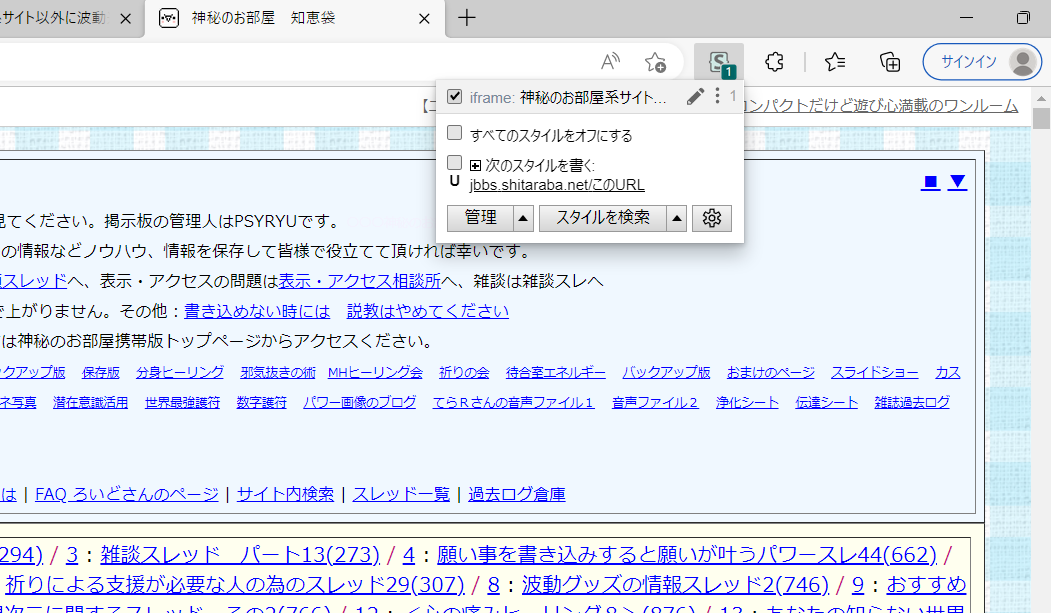Open the browser Extensions puzzle icon
Screen dimensions: 1051x613
(x=773, y=62)
